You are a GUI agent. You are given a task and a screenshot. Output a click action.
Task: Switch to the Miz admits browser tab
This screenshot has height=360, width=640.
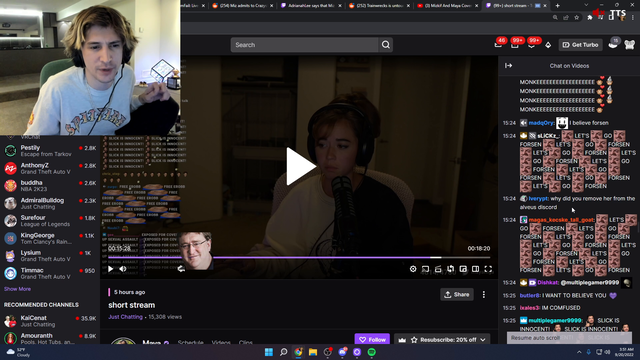point(242,6)
